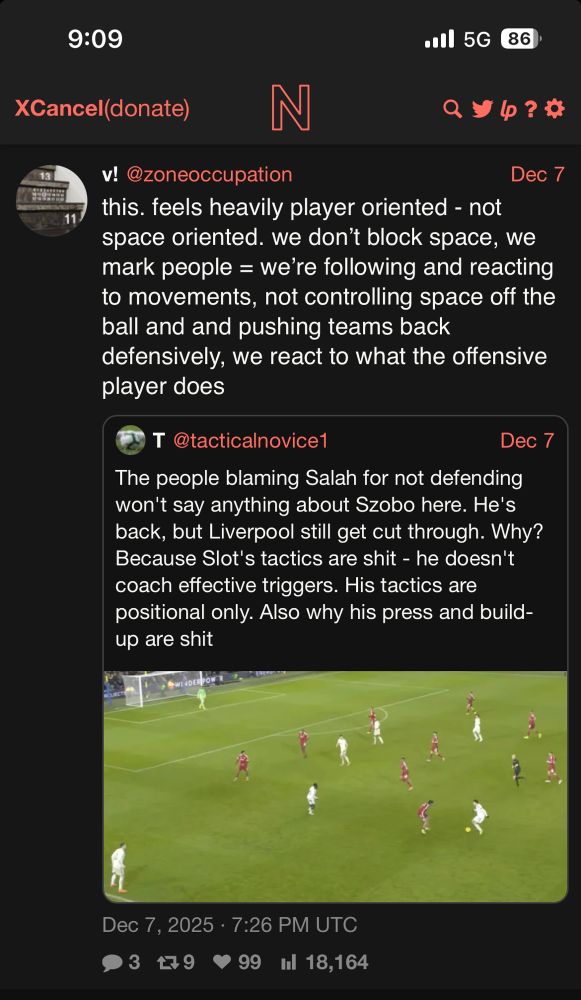The width and height of the screenshot is (581, 1000).
Task: Open the Liberapay lp icon
Action: tap(508, 110)
